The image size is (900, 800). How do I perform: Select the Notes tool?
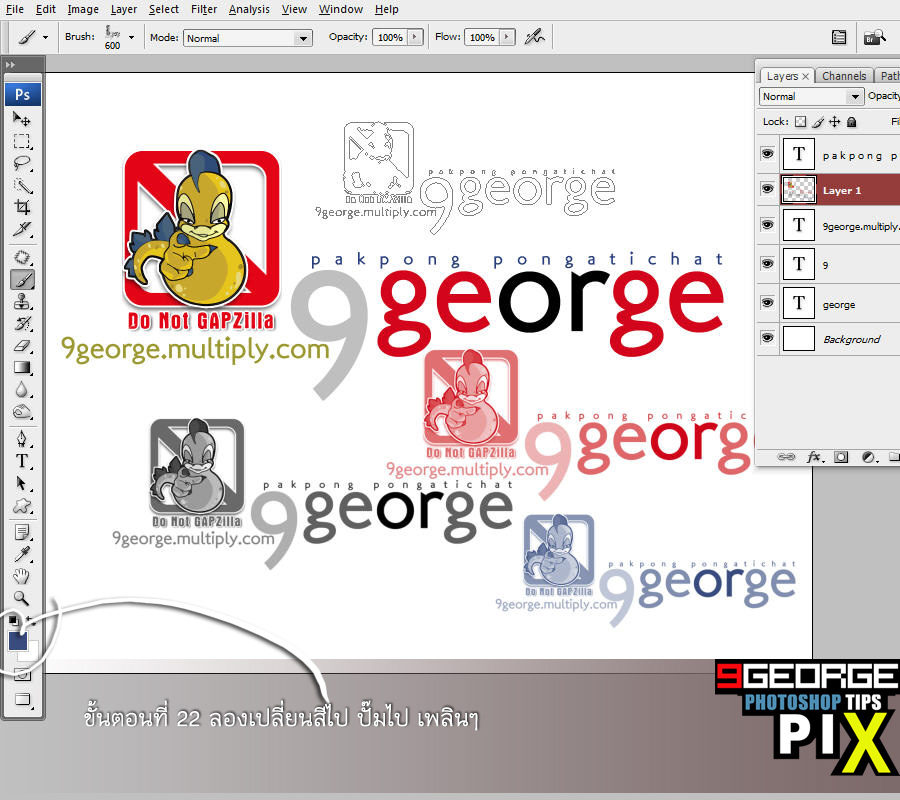click(22, 533)
